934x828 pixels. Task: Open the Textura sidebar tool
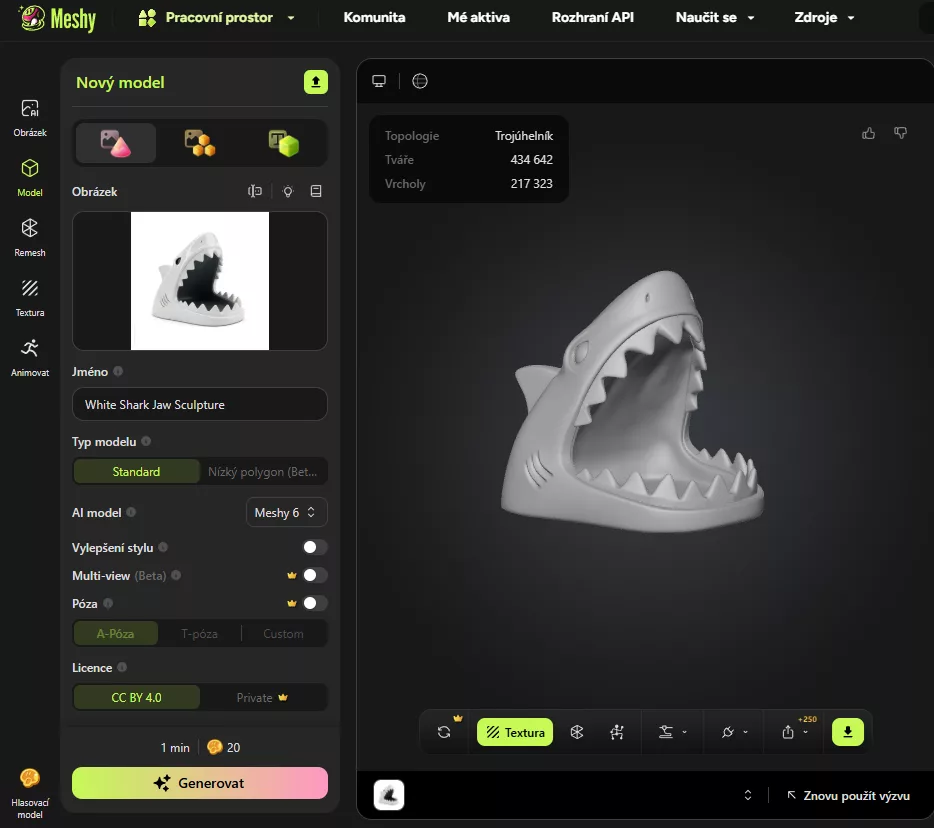(30, 296)
